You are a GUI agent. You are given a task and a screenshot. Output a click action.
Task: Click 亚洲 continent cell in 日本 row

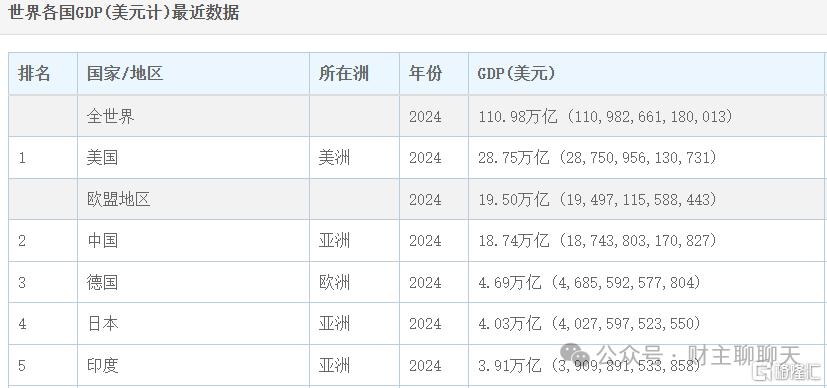click(x=334, y=324)
